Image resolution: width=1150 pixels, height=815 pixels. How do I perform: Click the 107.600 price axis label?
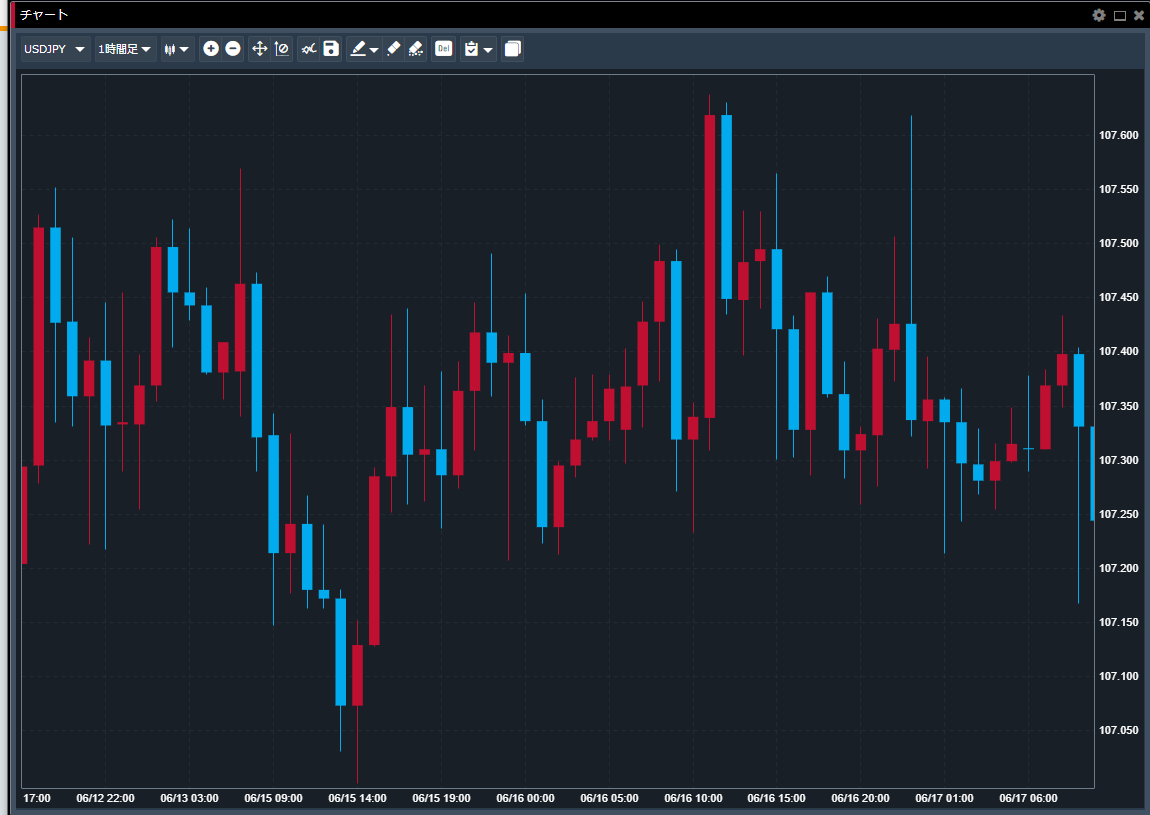(1118, 135)
